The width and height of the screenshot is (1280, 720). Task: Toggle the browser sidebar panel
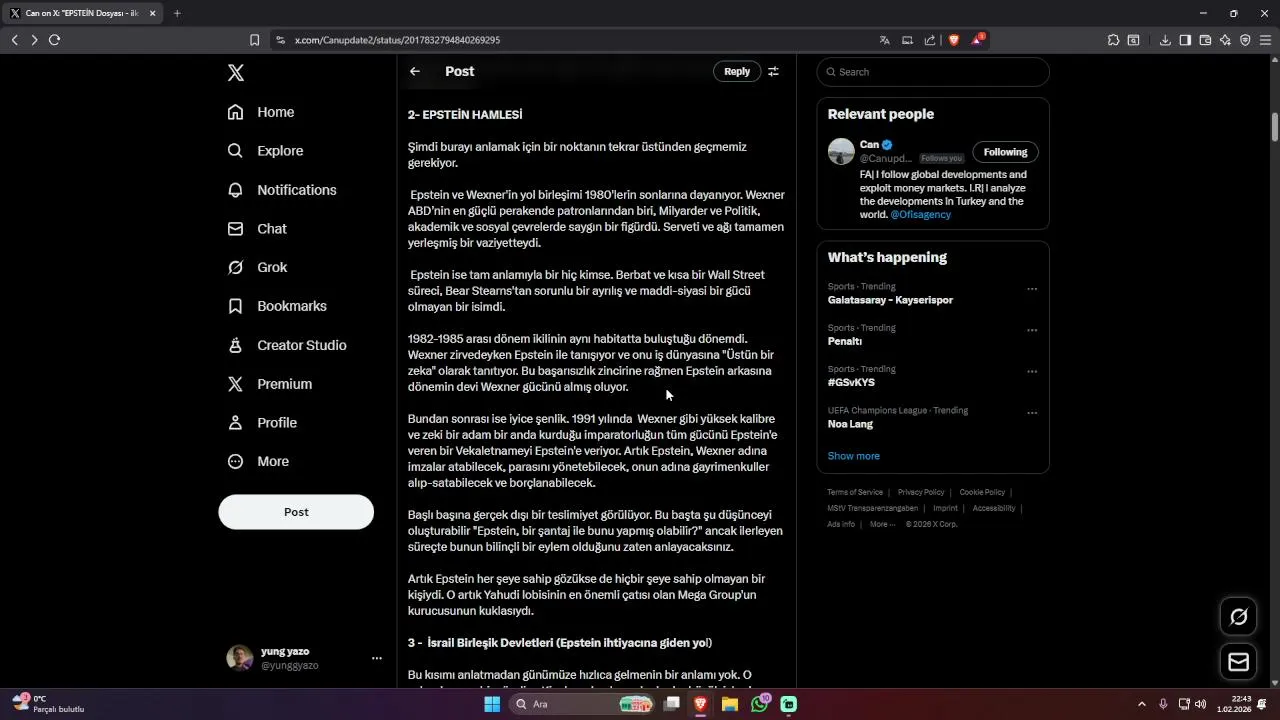1185,40
